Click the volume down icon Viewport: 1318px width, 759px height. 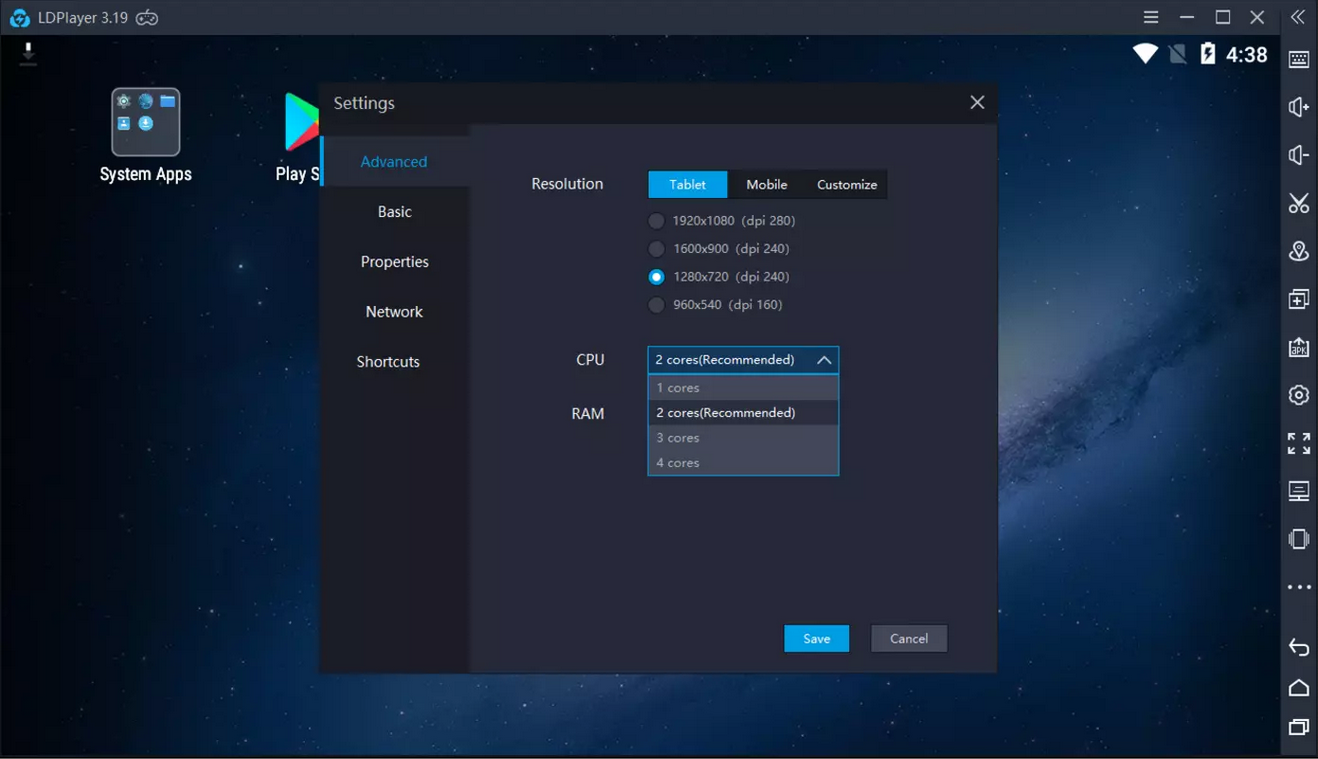pyautogui.click(x=1298, y=155)
